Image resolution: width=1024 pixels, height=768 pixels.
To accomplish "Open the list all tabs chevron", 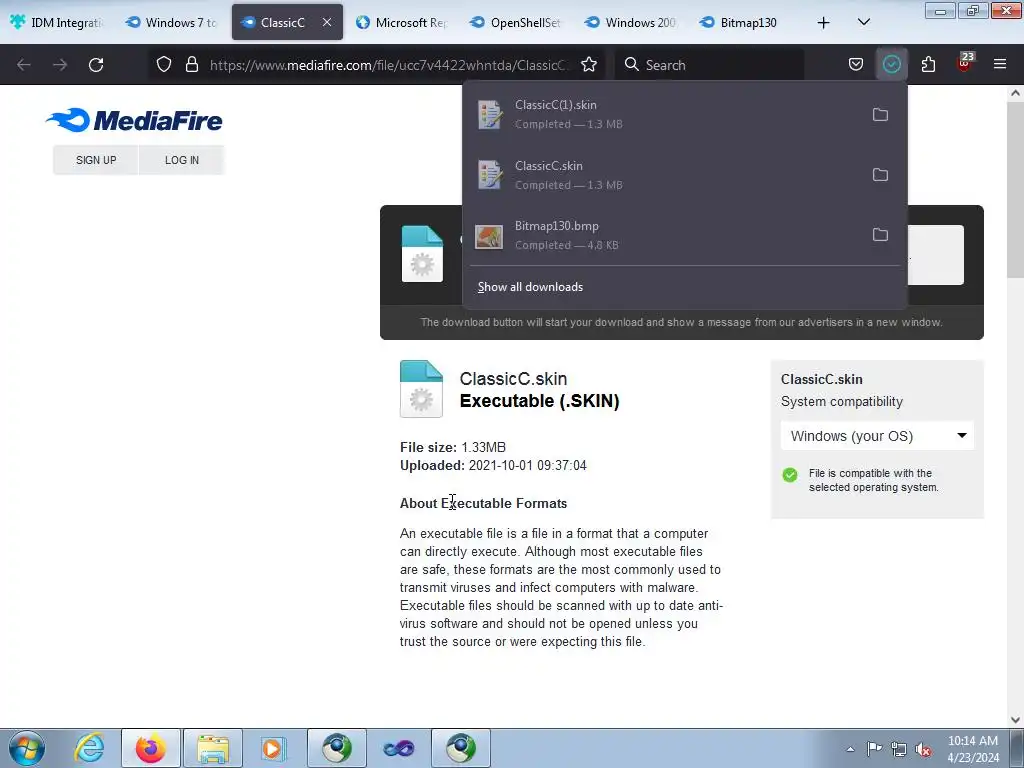I will pyautogui.click(x=863, y=22).
